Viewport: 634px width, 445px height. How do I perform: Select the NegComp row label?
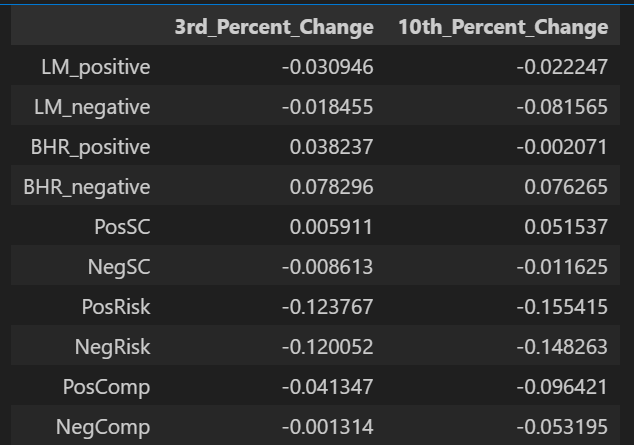(103, 427)
